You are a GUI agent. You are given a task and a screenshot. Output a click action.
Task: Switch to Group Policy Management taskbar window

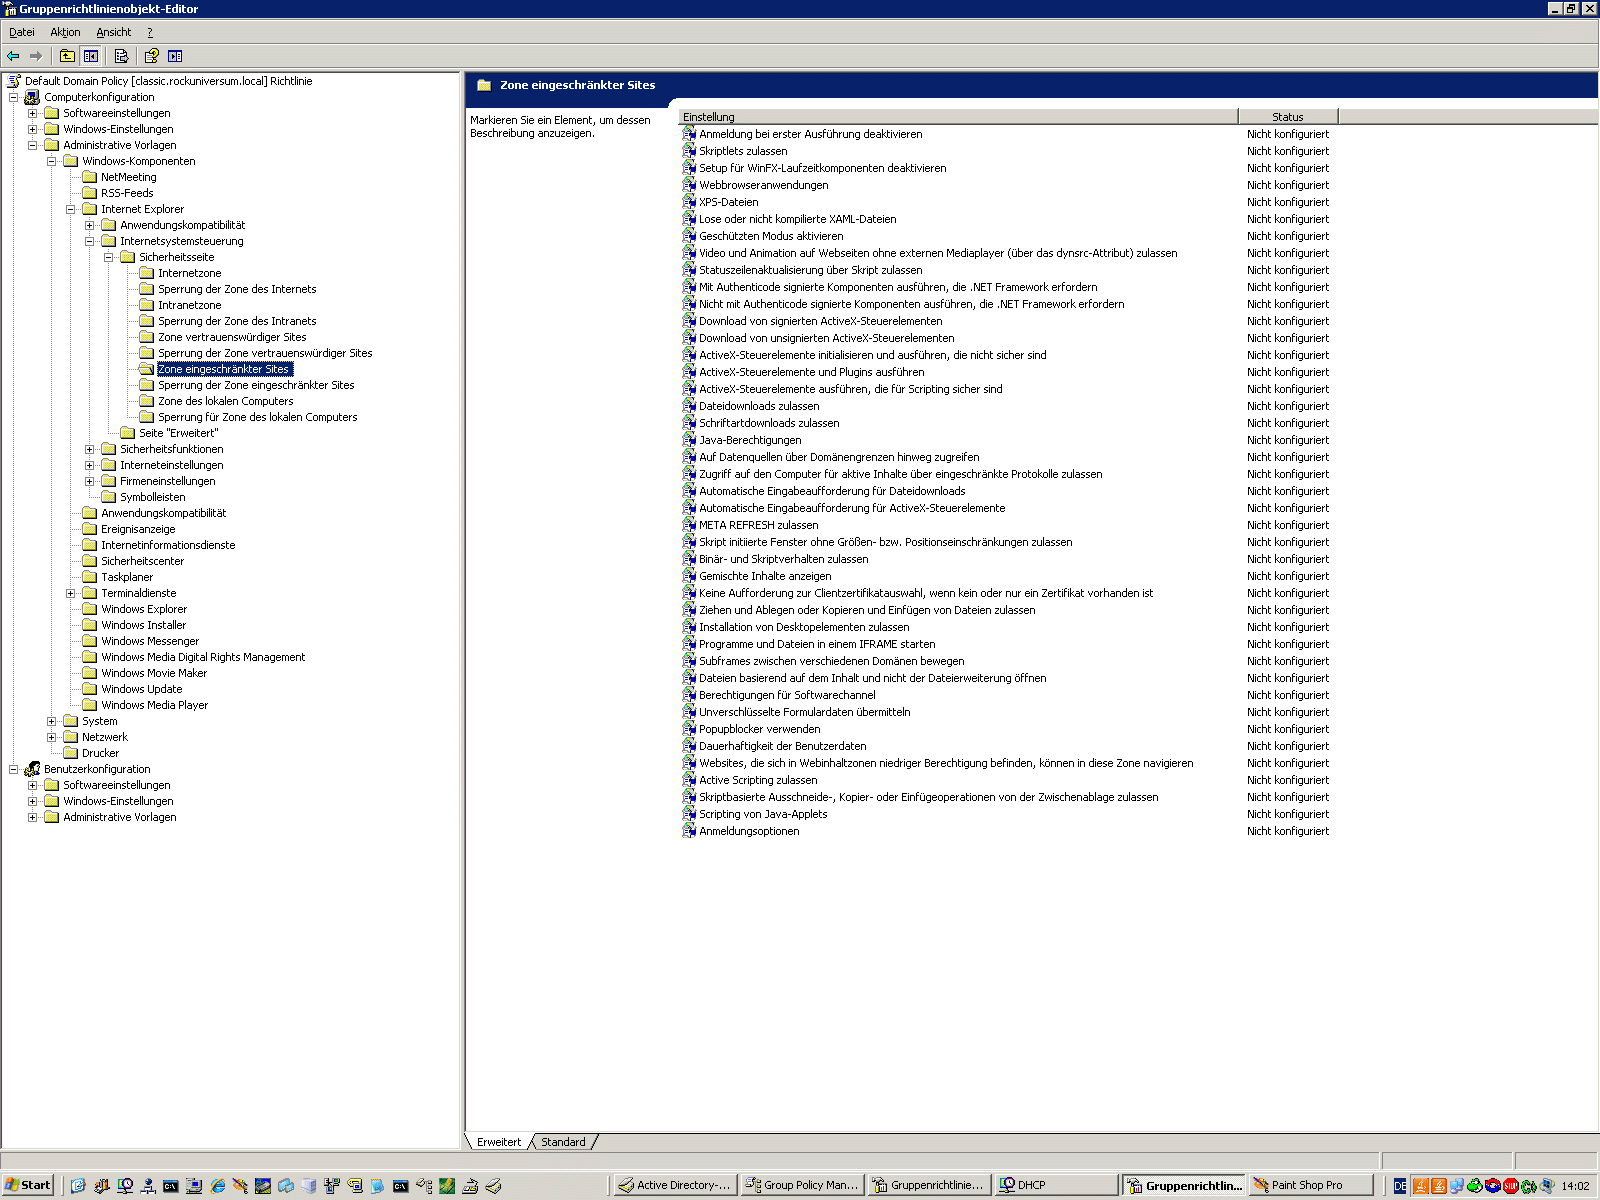coord(803,1185)
